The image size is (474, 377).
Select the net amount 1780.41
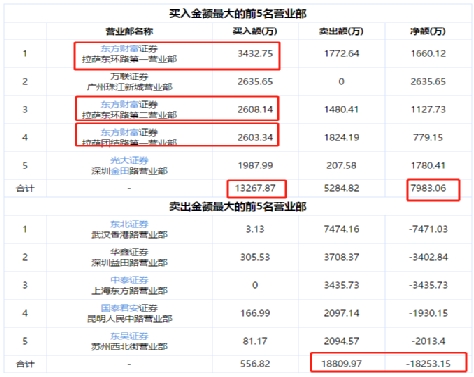tap(428, 166)
